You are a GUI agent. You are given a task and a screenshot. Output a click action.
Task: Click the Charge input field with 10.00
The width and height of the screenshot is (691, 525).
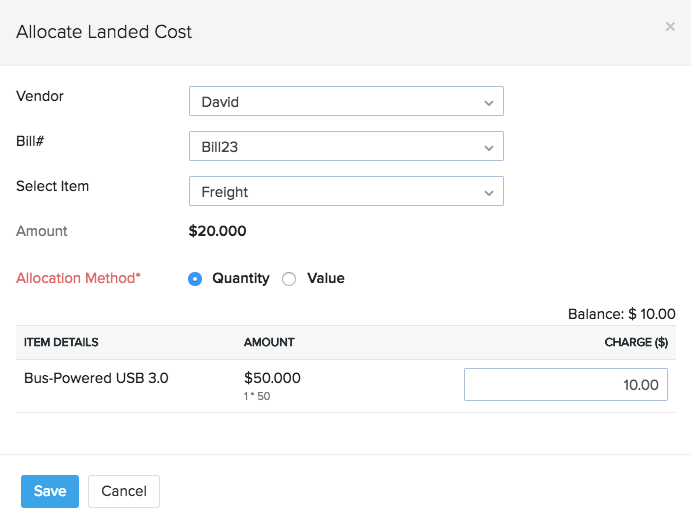click(x=565, y=384)
